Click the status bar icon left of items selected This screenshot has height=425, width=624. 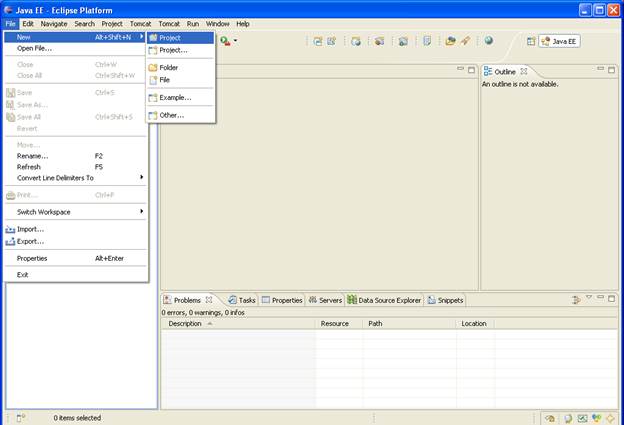pyautogui.click(x=21, y=418)
